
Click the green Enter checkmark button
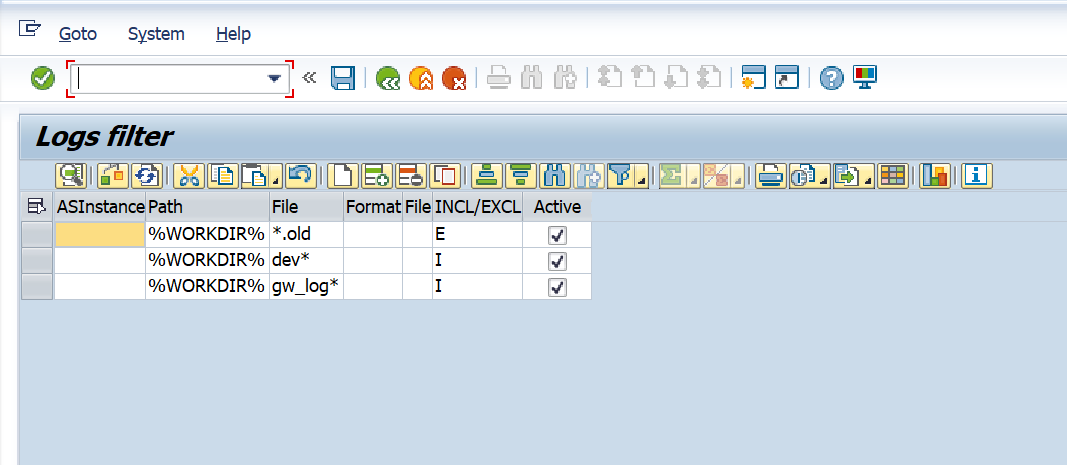pos(43,78)
